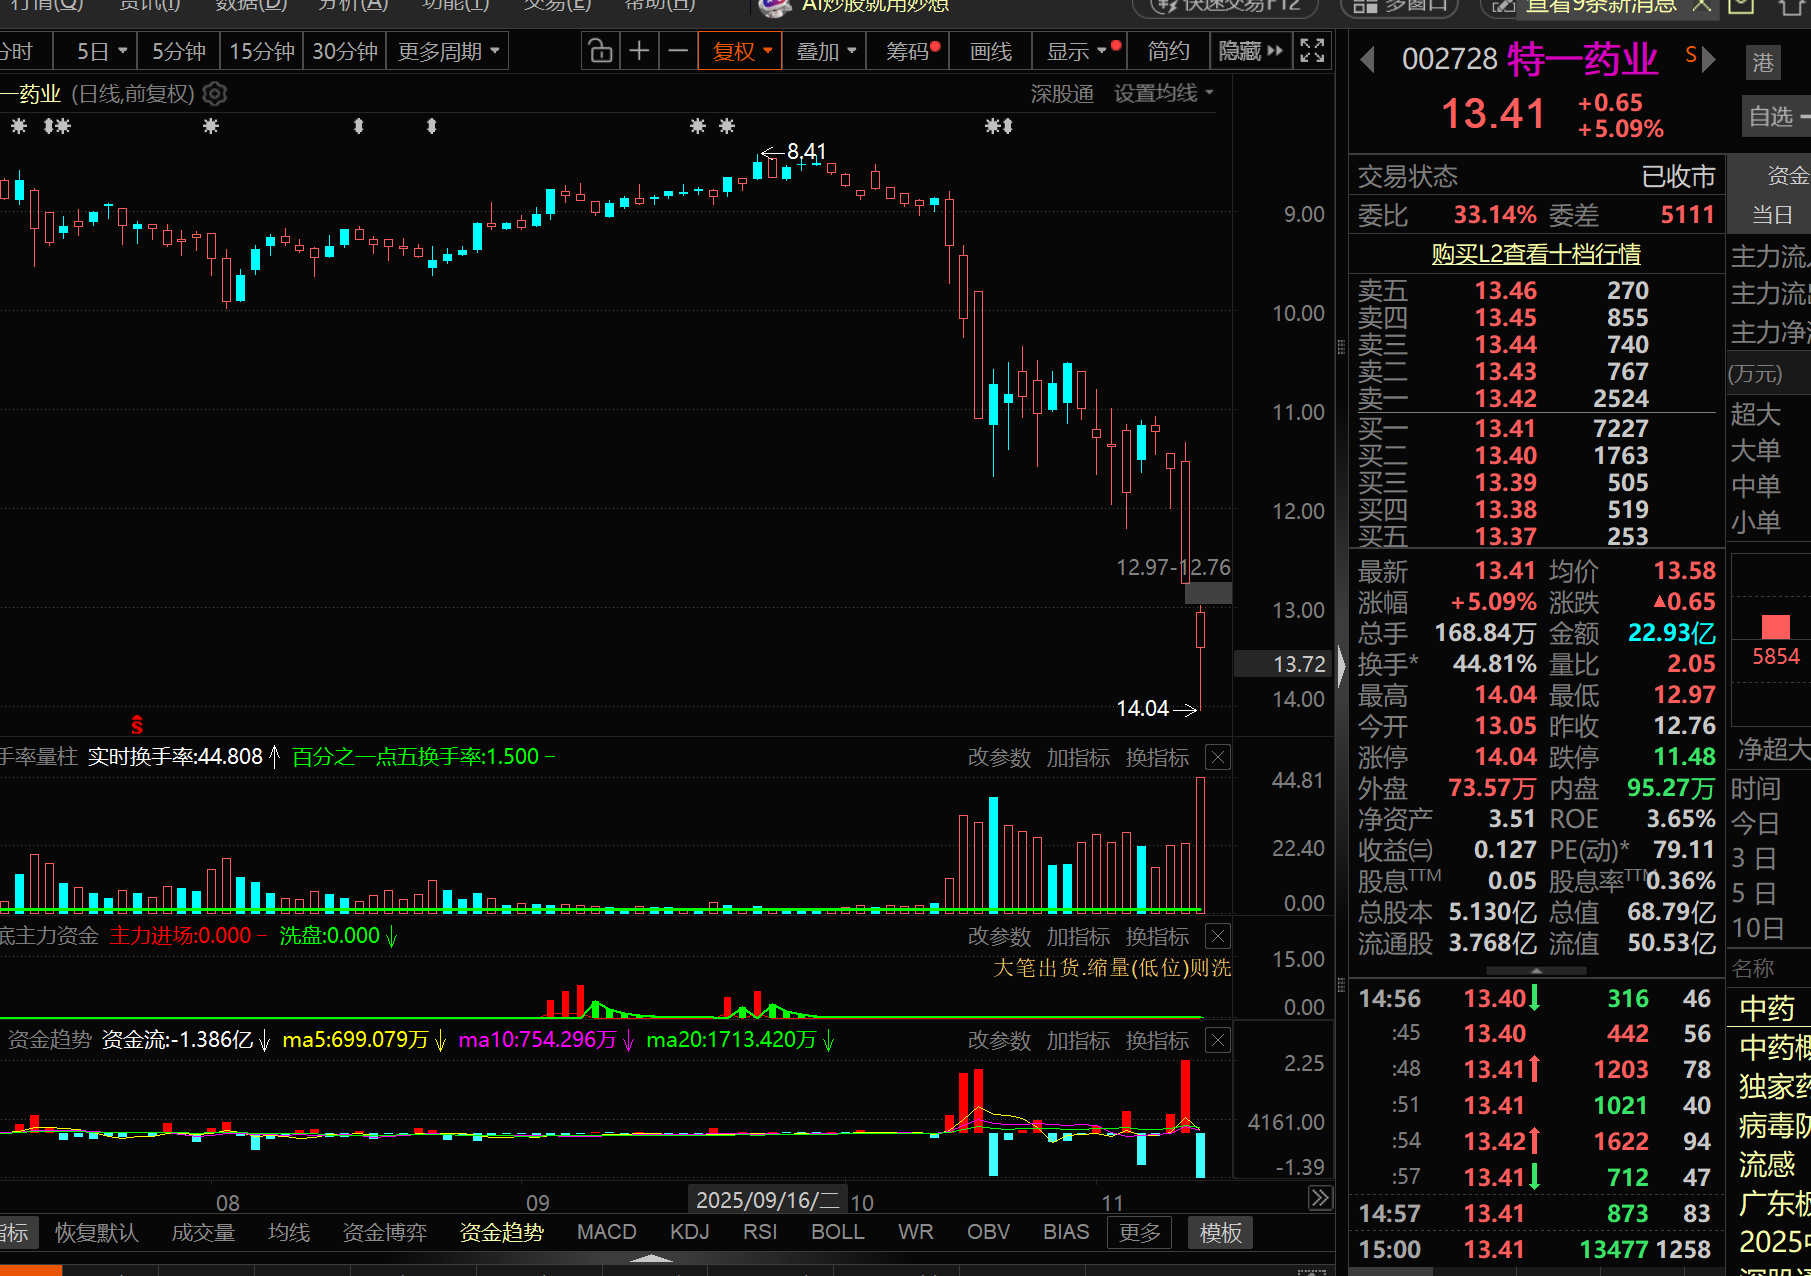Viewport: 1811px width, 1276px height.
Task: Select 资金博弈 indicator tab
Action: coord(384,1232)
